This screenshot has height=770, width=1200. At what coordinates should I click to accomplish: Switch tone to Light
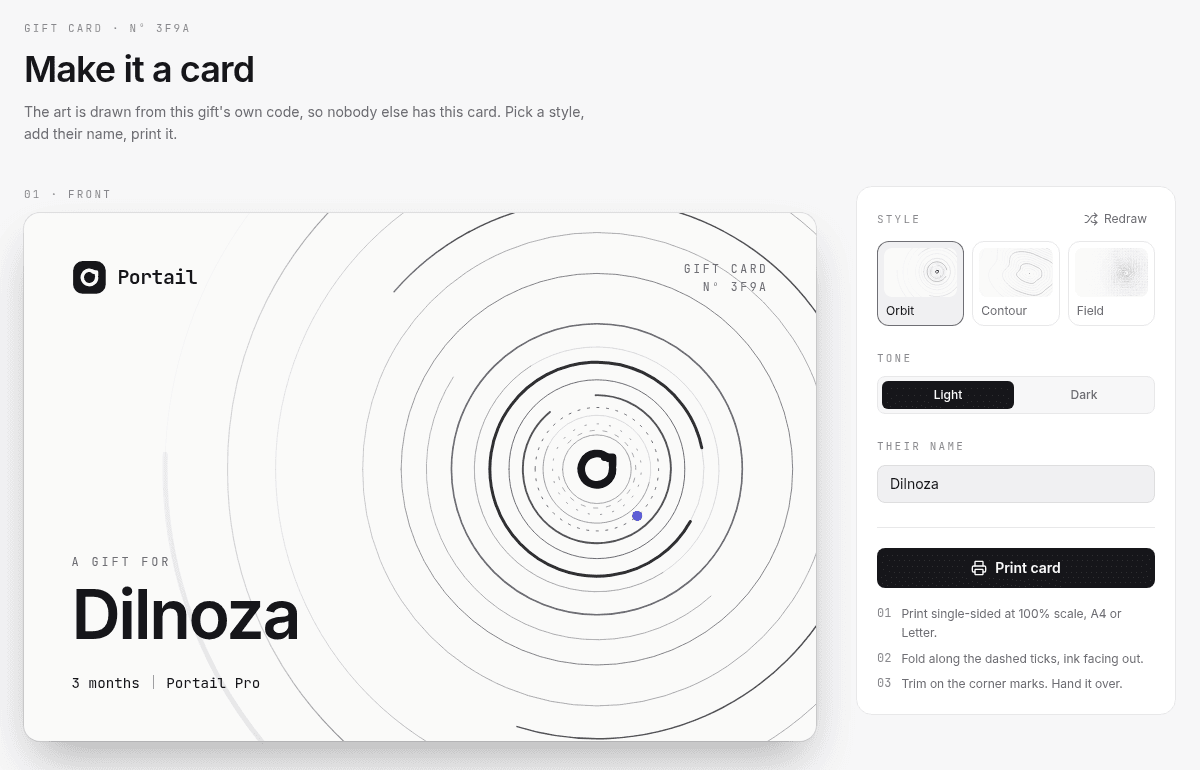948,395
